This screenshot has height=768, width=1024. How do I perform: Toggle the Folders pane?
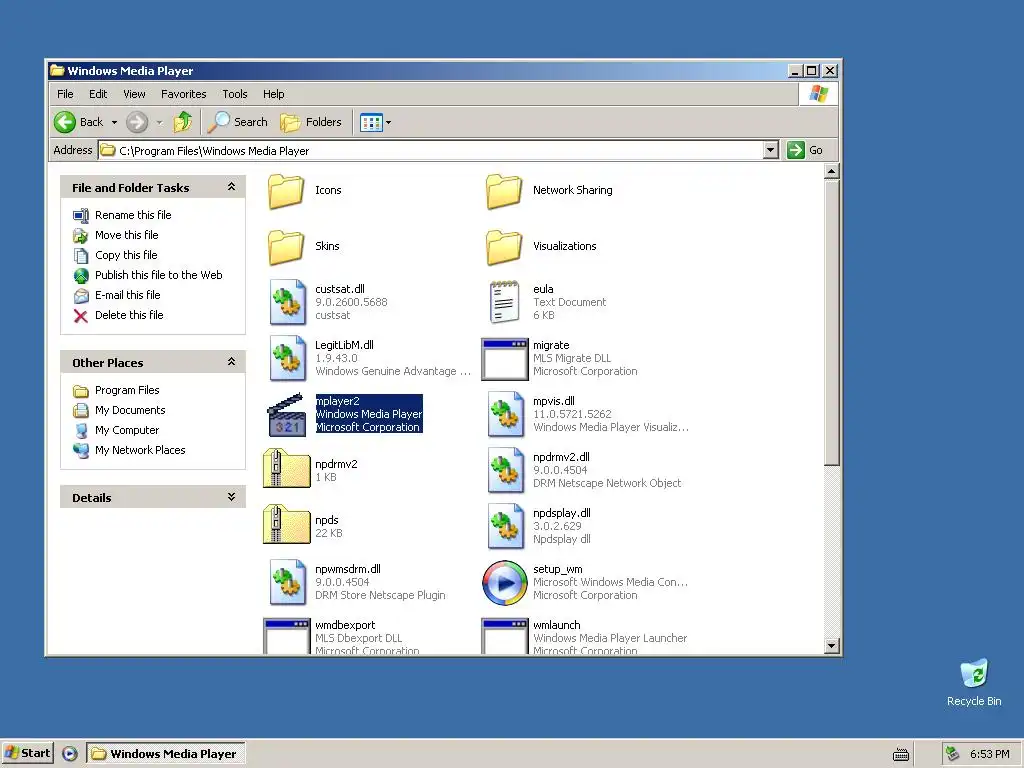311,122
